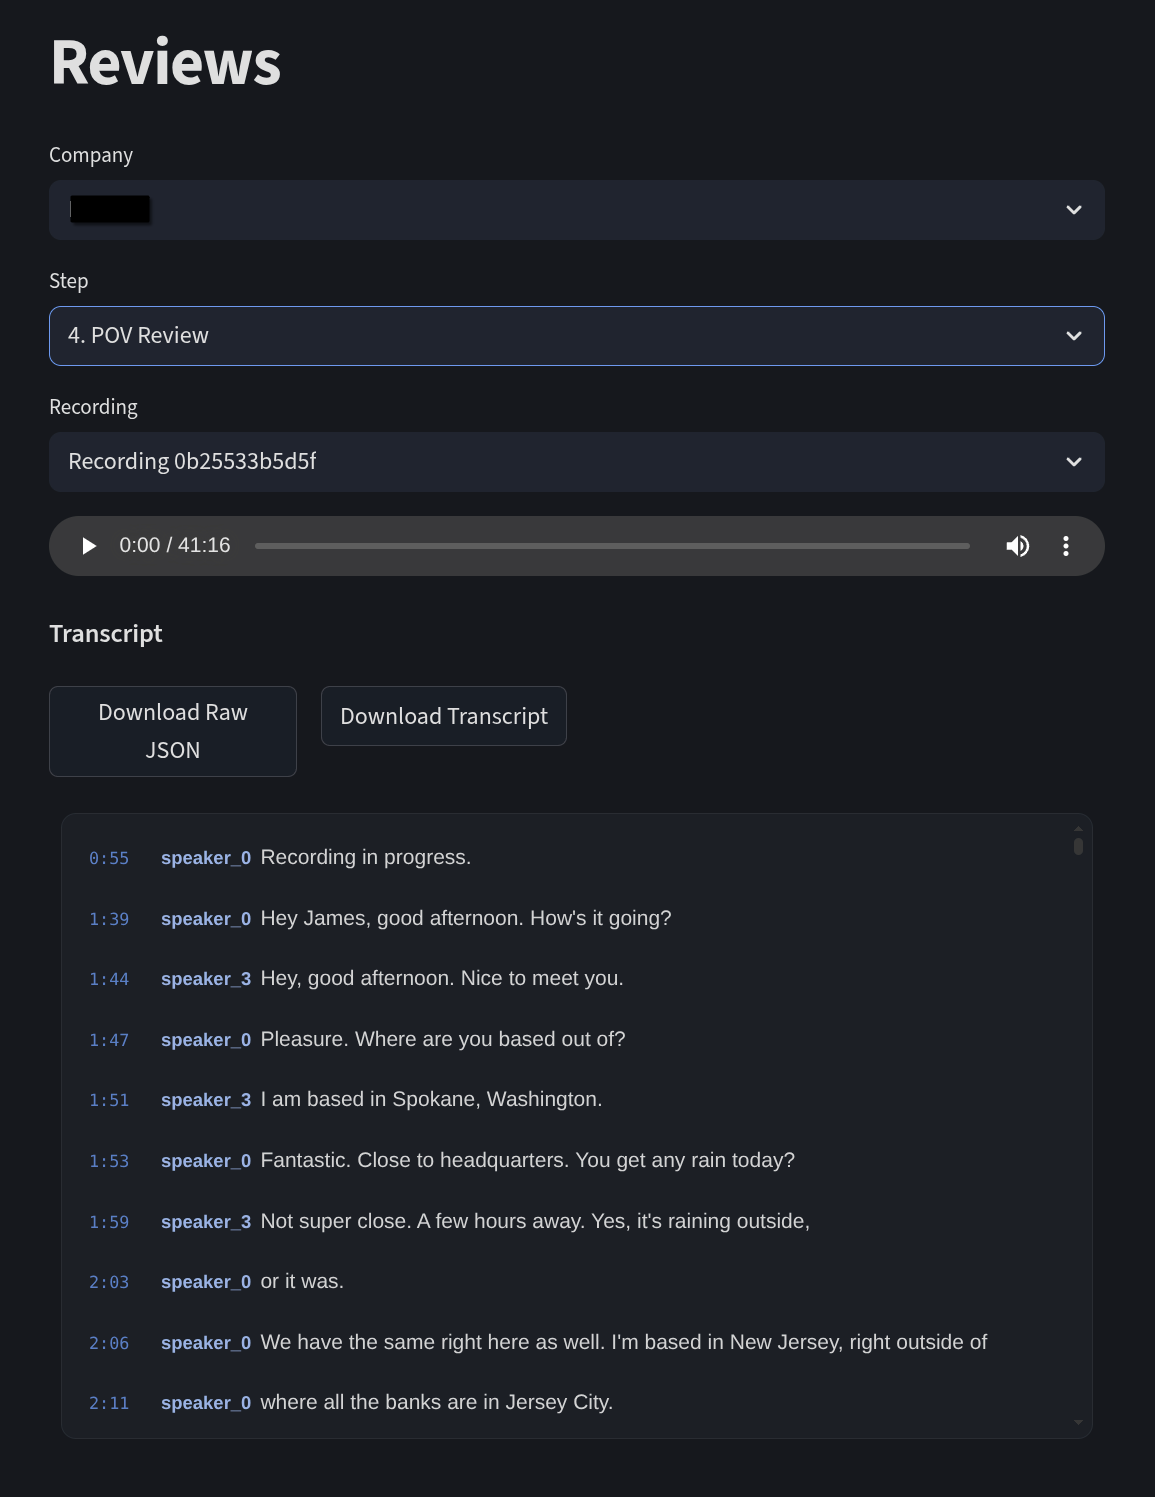
Task: Click the current time display 0:00 / 41:16
Action: pyautogui.click(x=176, y=546)
